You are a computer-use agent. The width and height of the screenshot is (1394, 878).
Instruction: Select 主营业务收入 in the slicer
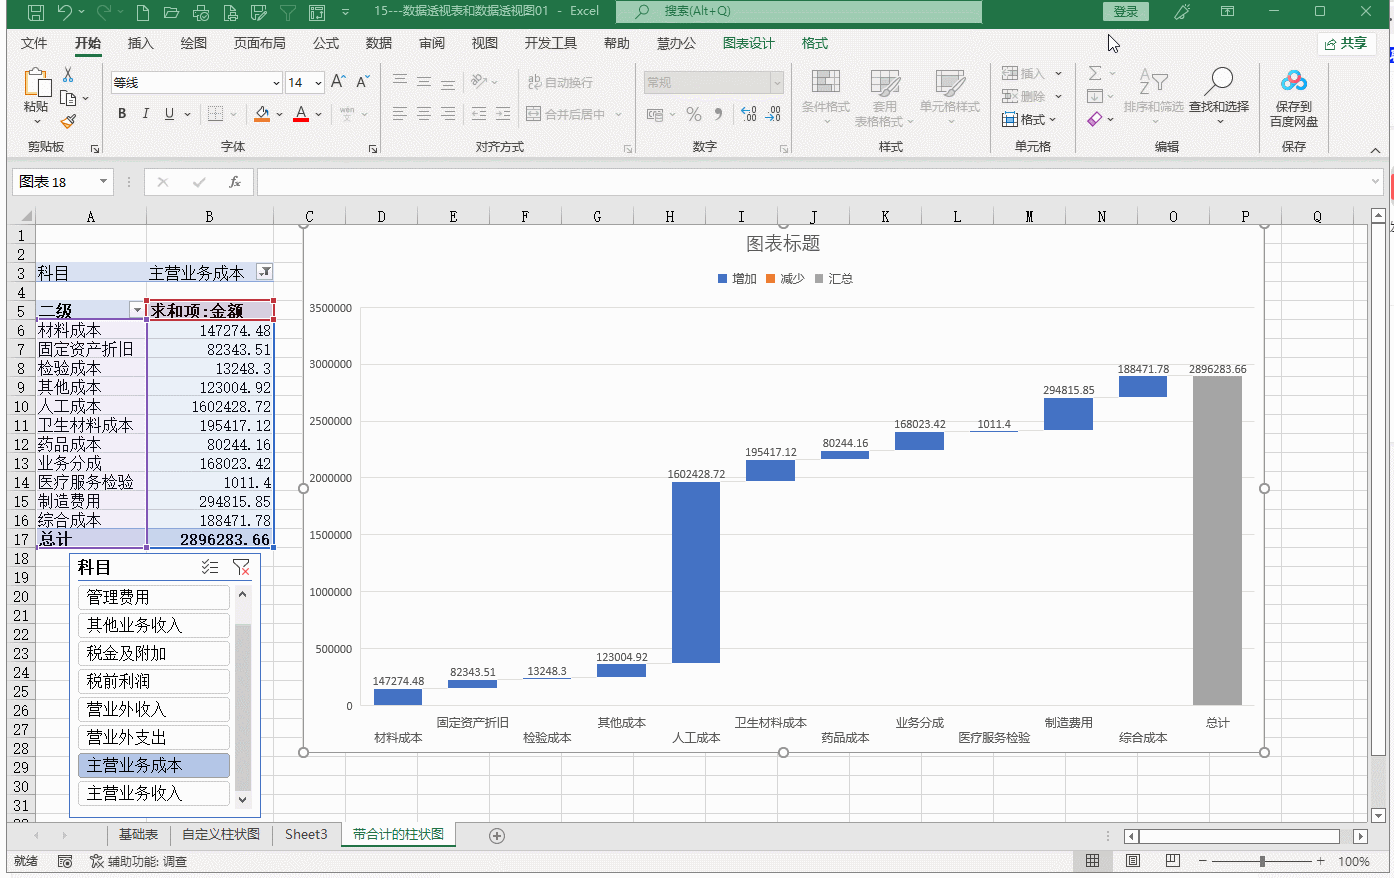point(154,793)
